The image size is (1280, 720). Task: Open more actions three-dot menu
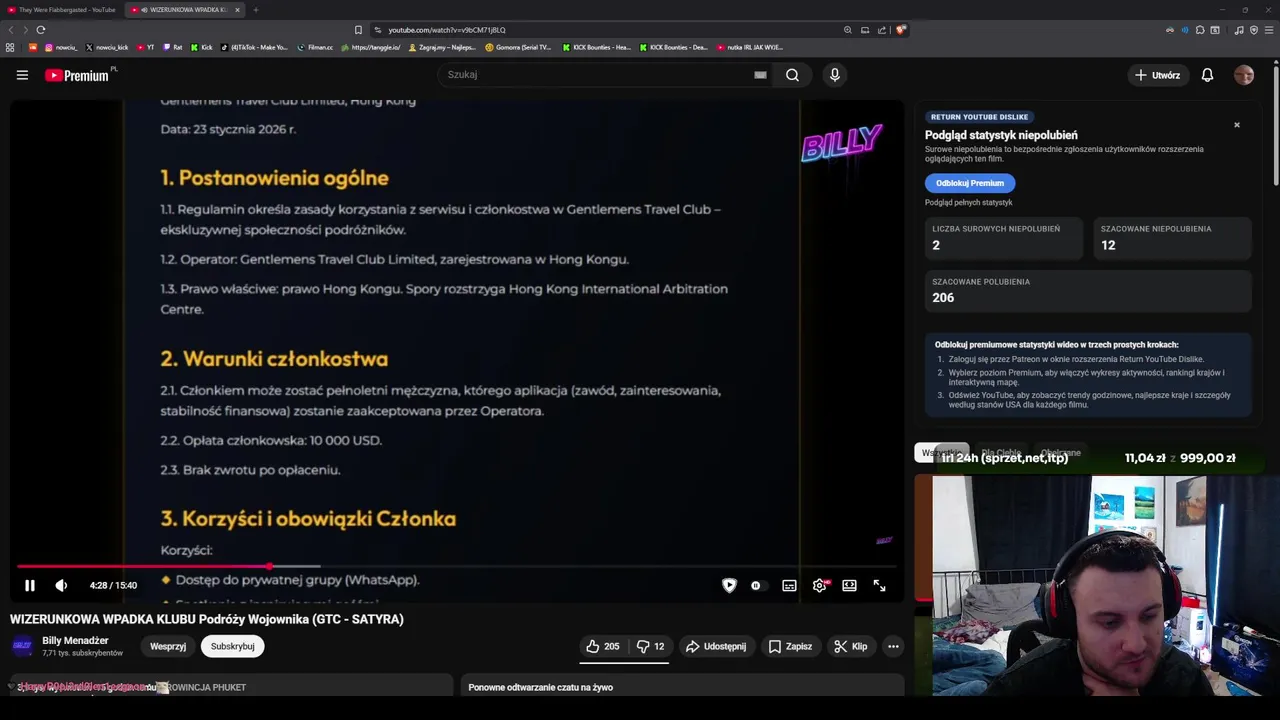pos(893,647)
